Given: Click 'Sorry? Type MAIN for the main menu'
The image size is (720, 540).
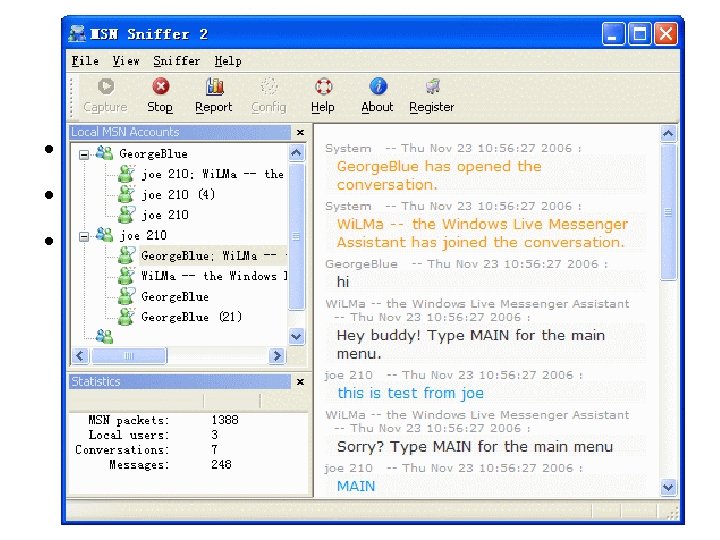Looking at the screenshot, I should (x=475, y=446).
